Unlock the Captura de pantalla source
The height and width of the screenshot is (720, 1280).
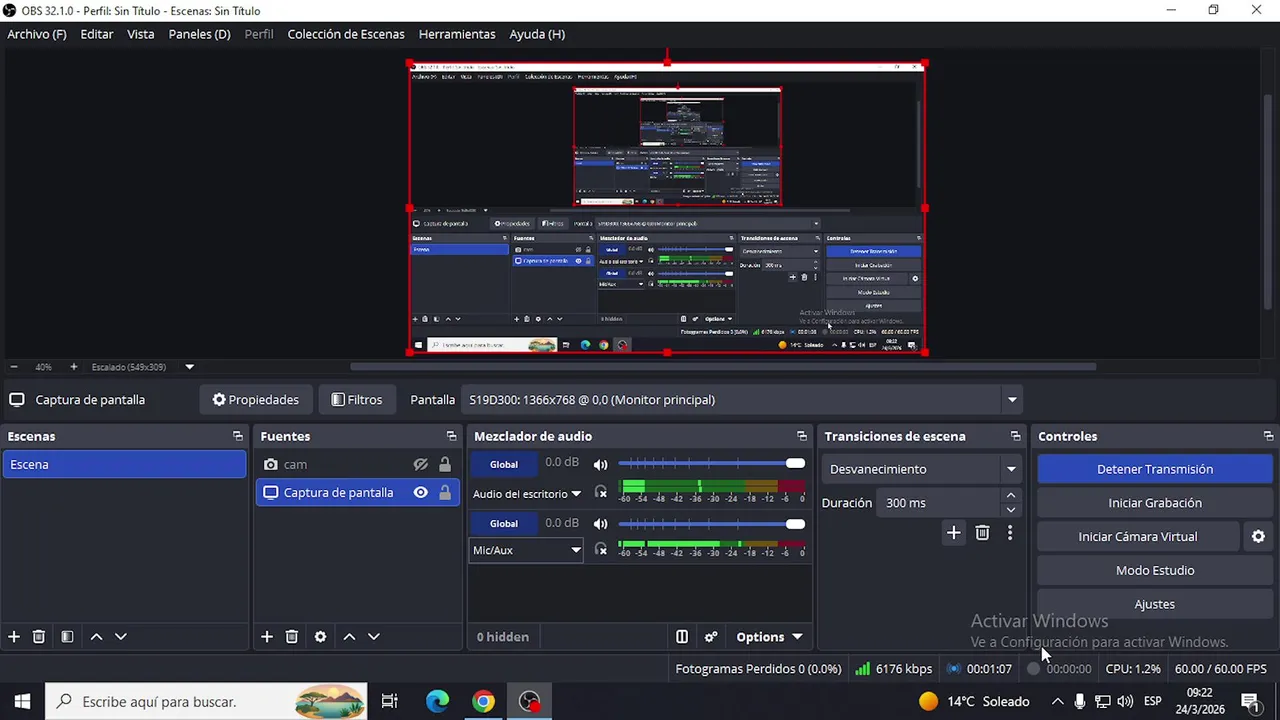point(445,493)
